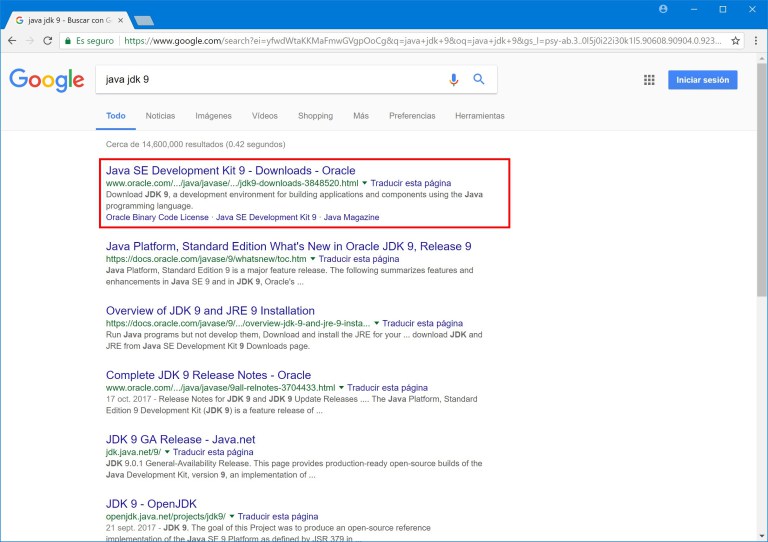Expand dropdown arrow next to jdk9-downloads URL
Screen dimensions: 768x542
365,184
